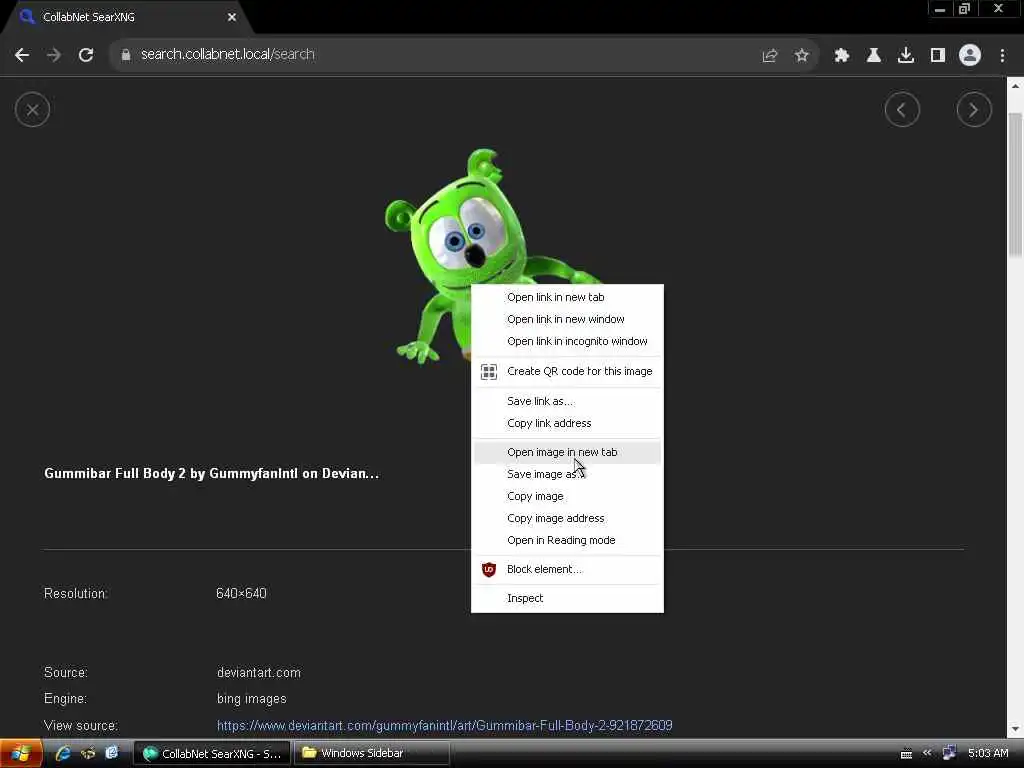Choose Copy image from context menu
The image size is (1024, 768).
point(567,496)
